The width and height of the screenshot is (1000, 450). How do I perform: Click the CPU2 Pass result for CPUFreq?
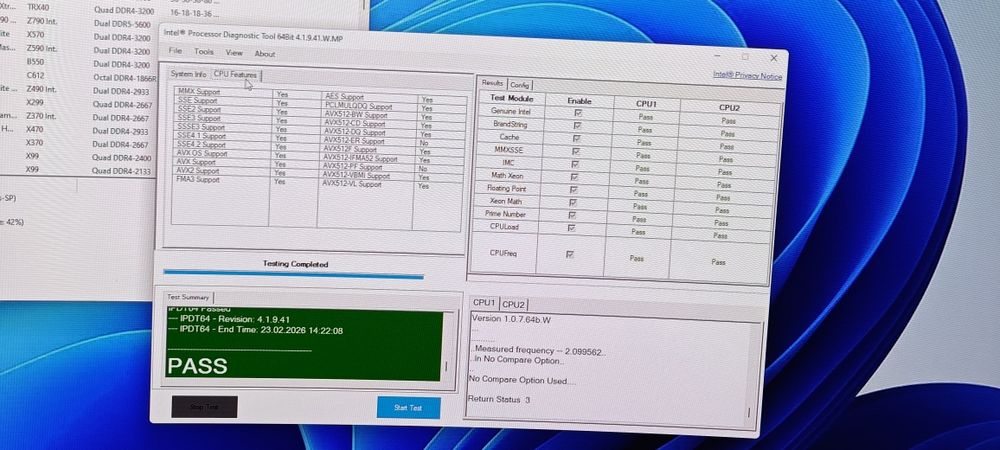[718, 262]
